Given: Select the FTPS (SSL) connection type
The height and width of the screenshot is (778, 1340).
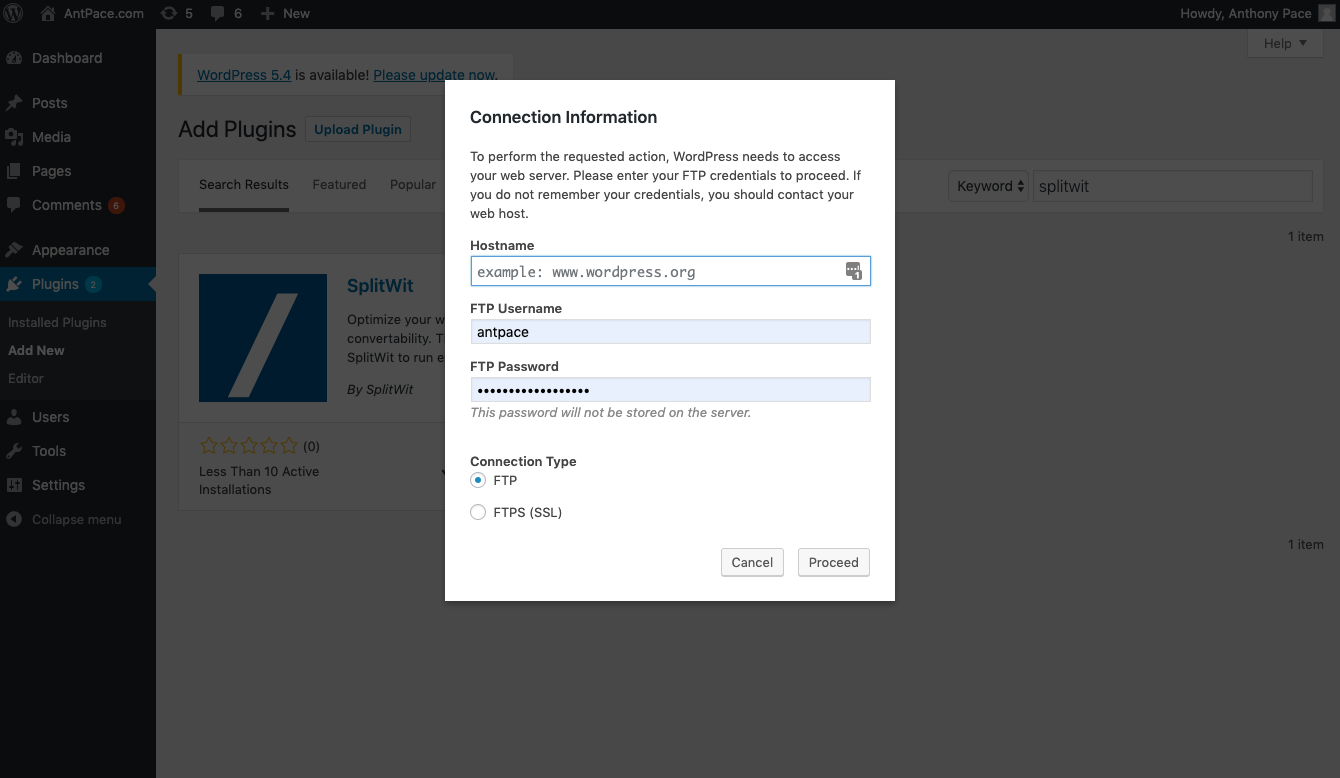Looking at the screenshot, I should coord(478,512).
